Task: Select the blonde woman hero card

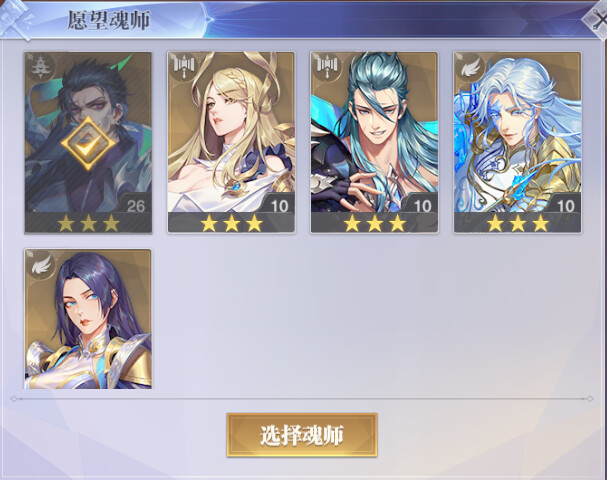Action: pos(231,142)
